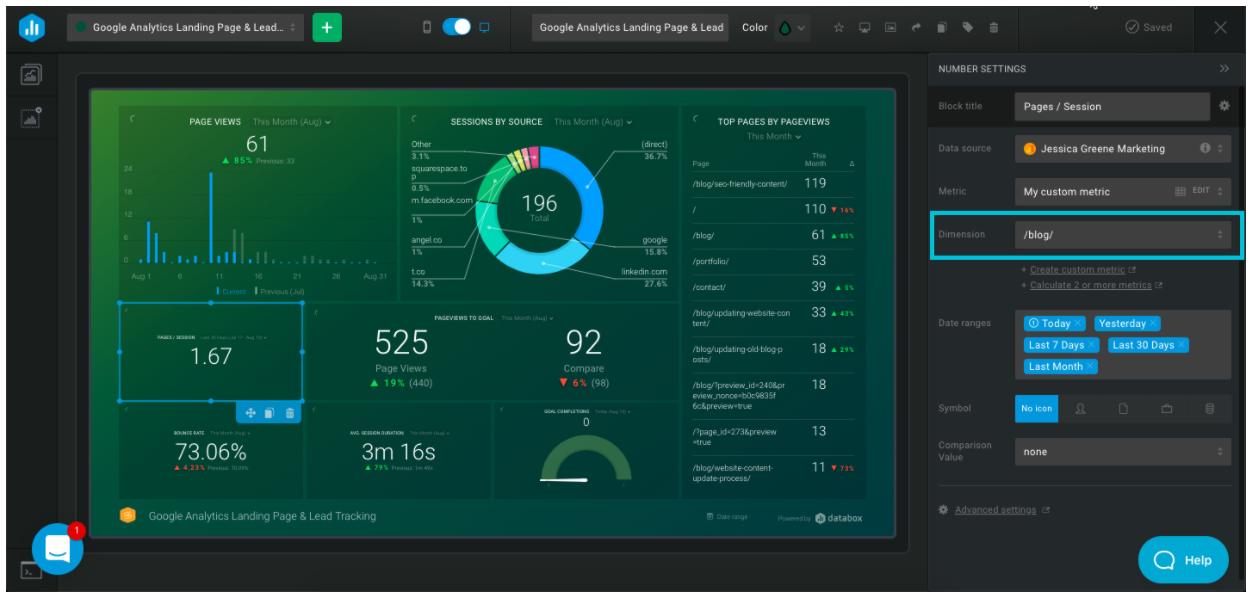The width and height of the screenshot is (1252, 598).
Task: Open the Dimension dropdown showing /blog/
Action: point(1122,235)
